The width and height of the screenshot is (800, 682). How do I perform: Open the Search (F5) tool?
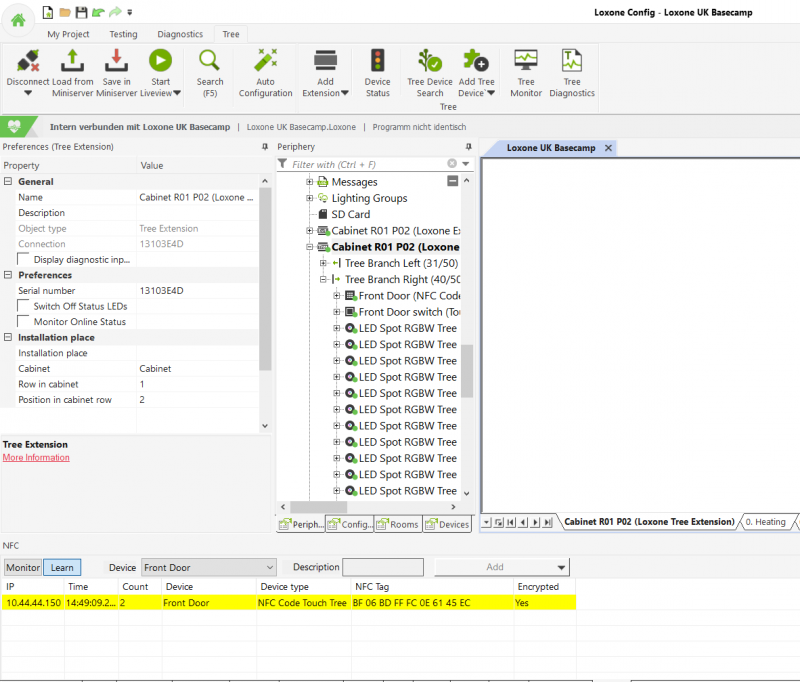tap(210, 61)
